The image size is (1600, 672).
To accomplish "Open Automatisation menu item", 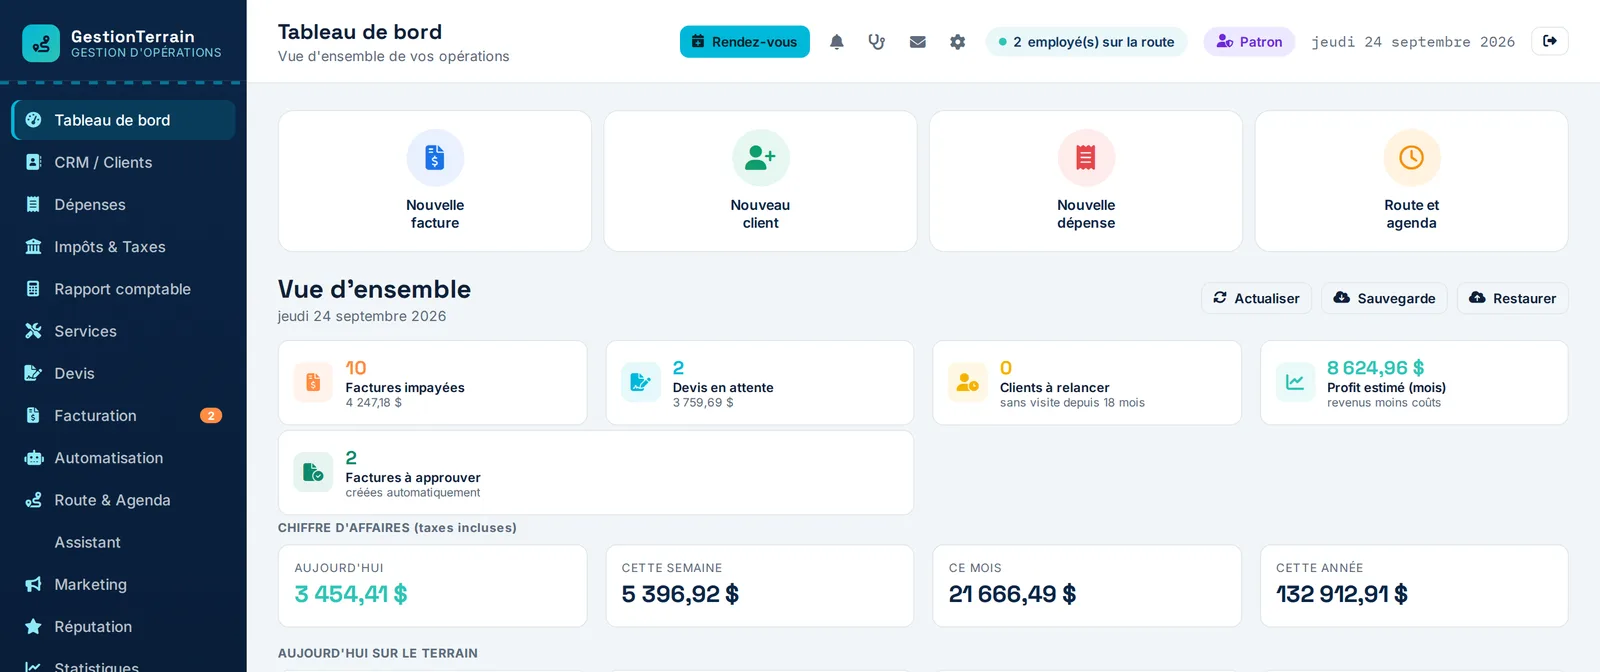I will (124, 458).
